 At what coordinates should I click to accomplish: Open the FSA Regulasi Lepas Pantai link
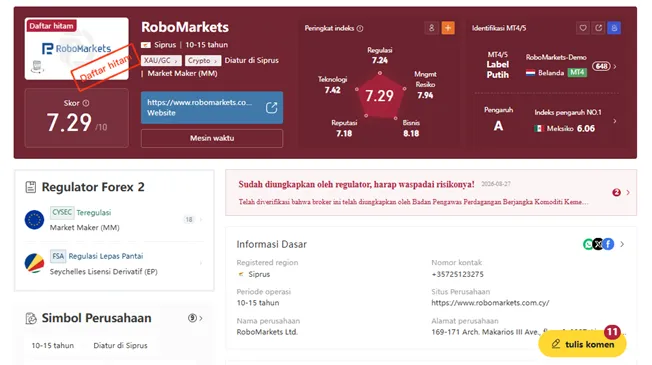click(x=106, y=256)
